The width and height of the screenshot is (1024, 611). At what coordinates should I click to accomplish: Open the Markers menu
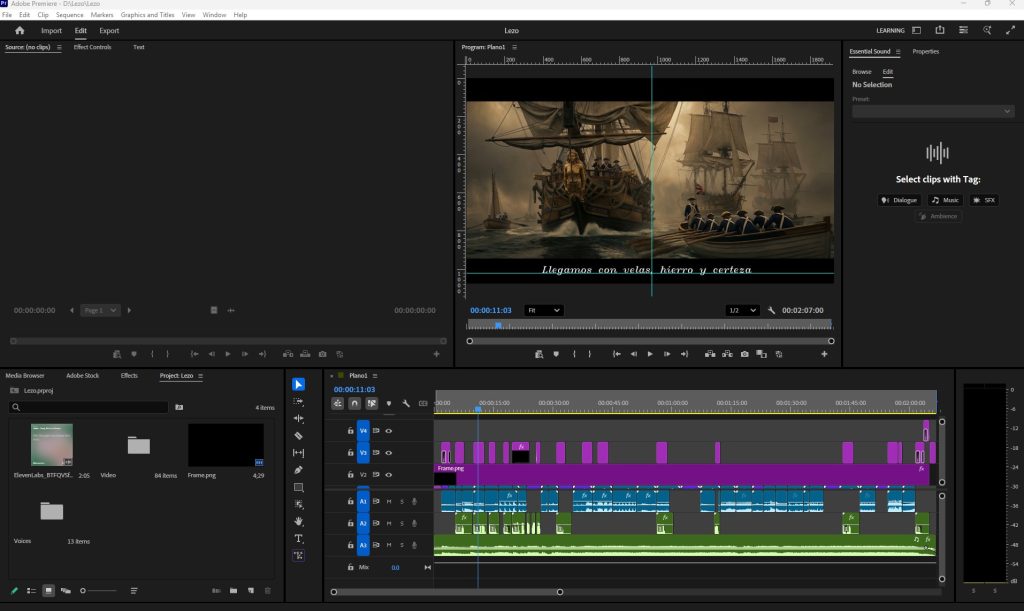pos(101,14)
